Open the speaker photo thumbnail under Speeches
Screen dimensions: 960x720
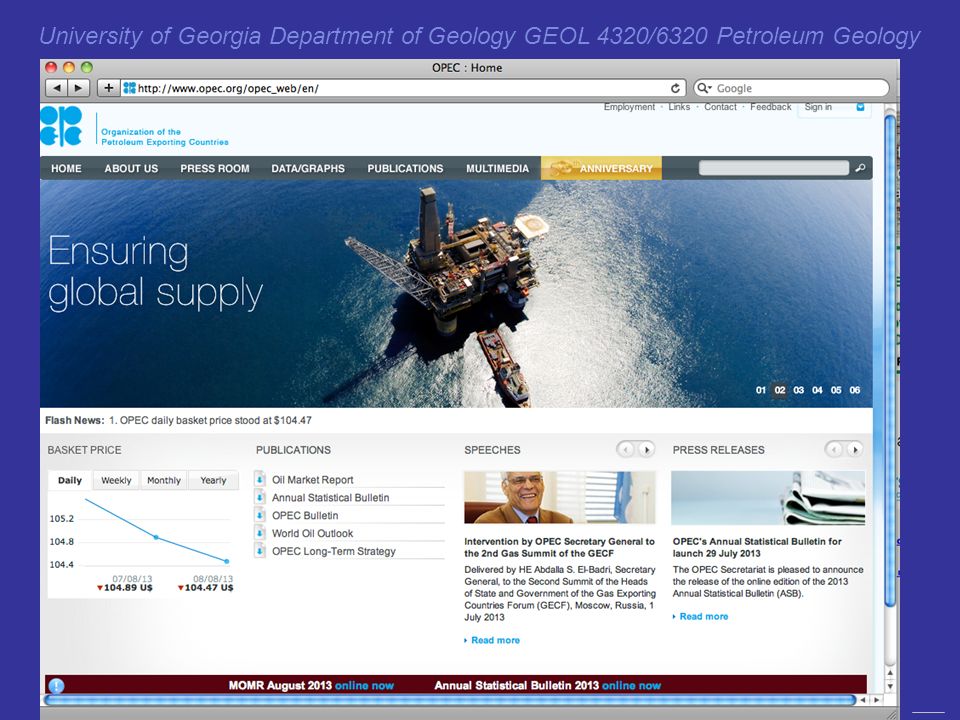[x=560, y=497]
